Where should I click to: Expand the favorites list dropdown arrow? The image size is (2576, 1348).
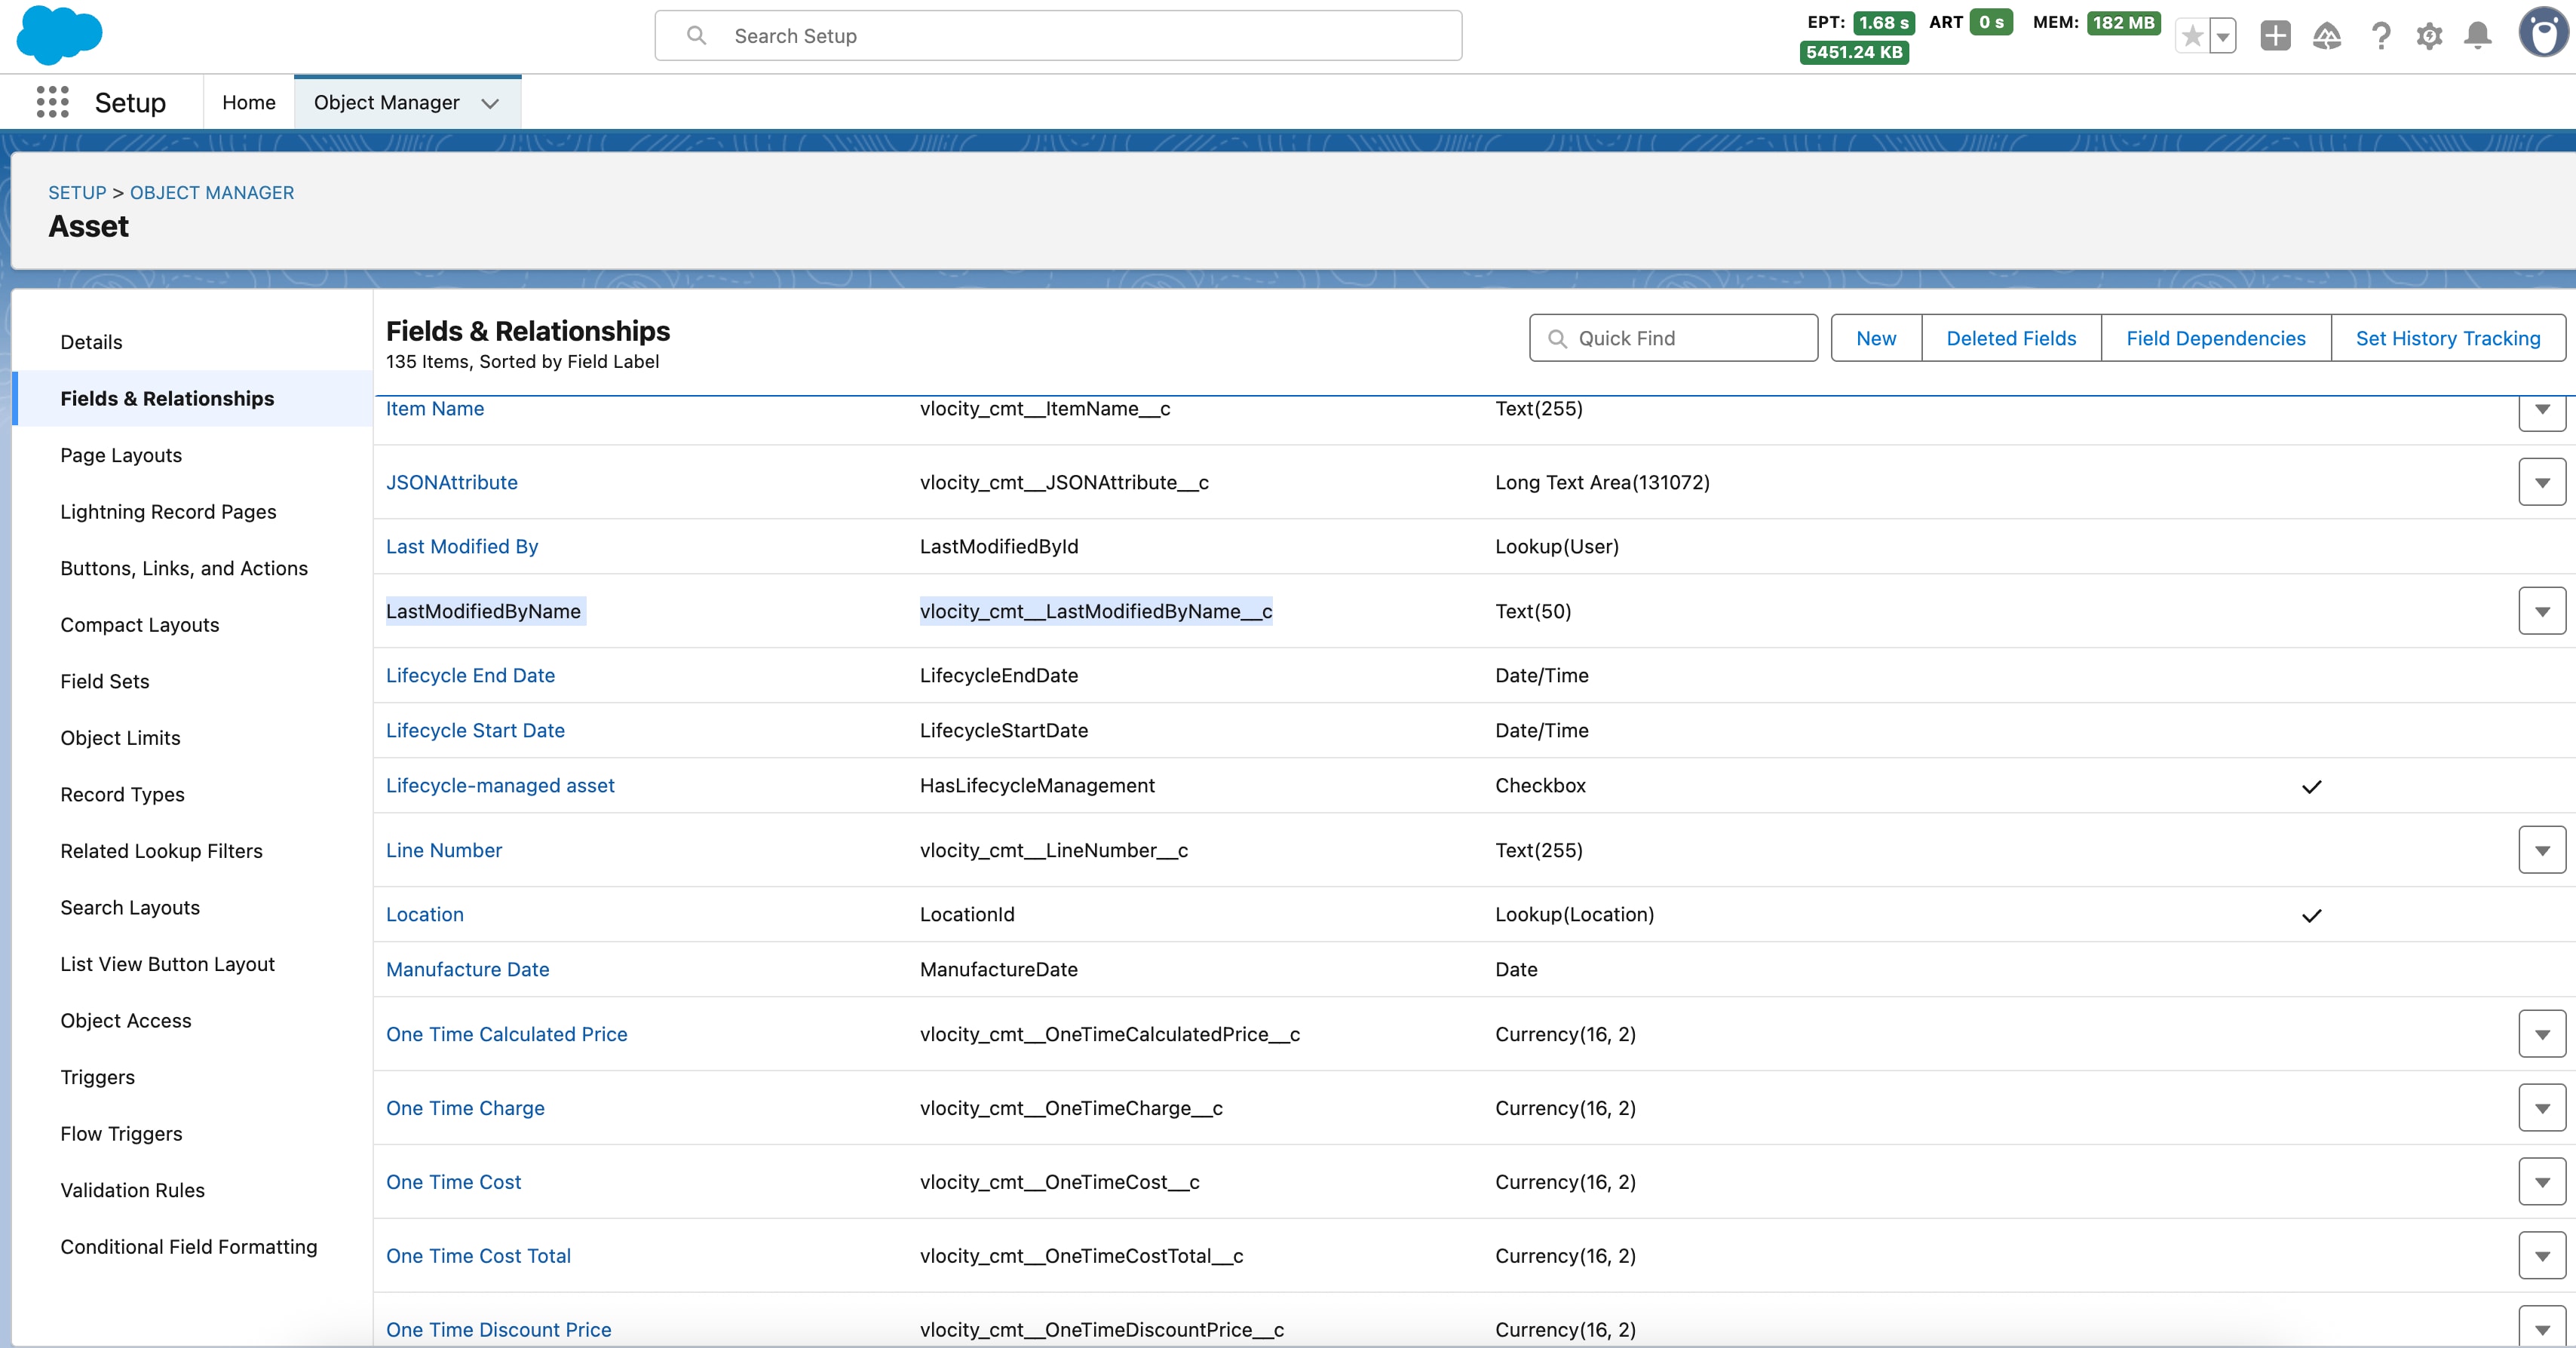click(2223, 37)
